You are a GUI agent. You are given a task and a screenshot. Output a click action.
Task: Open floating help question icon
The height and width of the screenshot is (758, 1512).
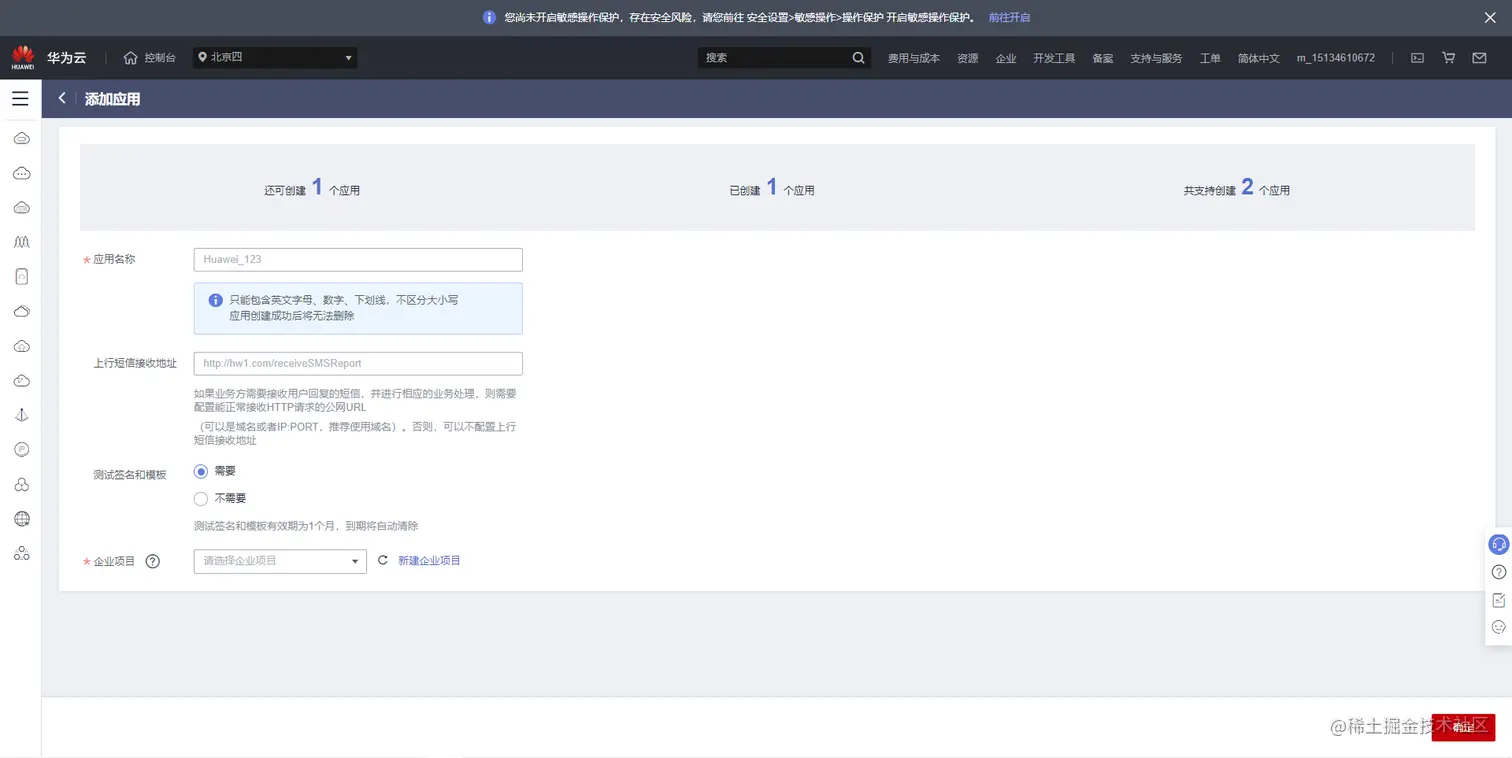click(1498, 572)
